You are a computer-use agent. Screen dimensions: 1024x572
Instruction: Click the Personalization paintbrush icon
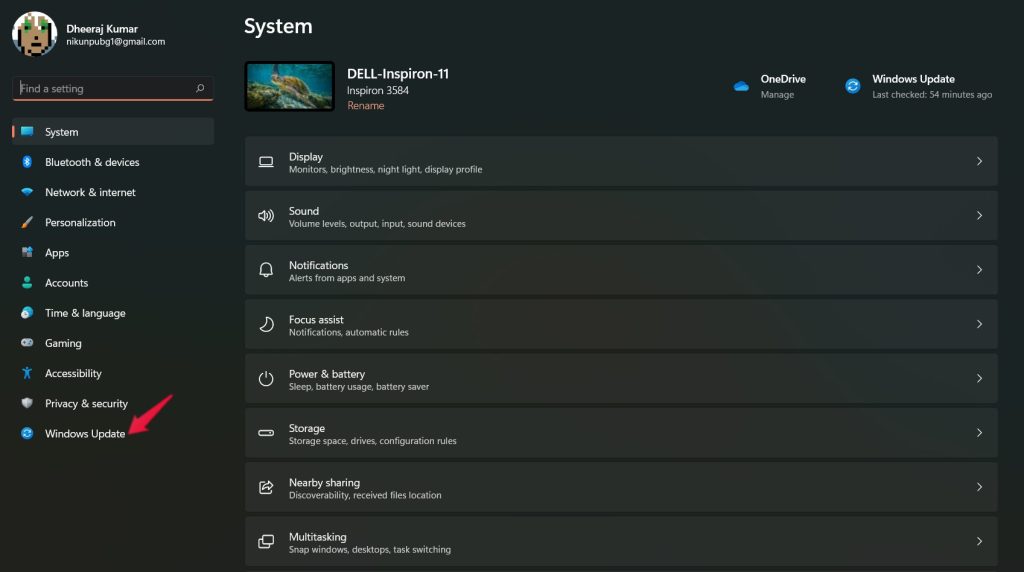[x=27, y=223]
